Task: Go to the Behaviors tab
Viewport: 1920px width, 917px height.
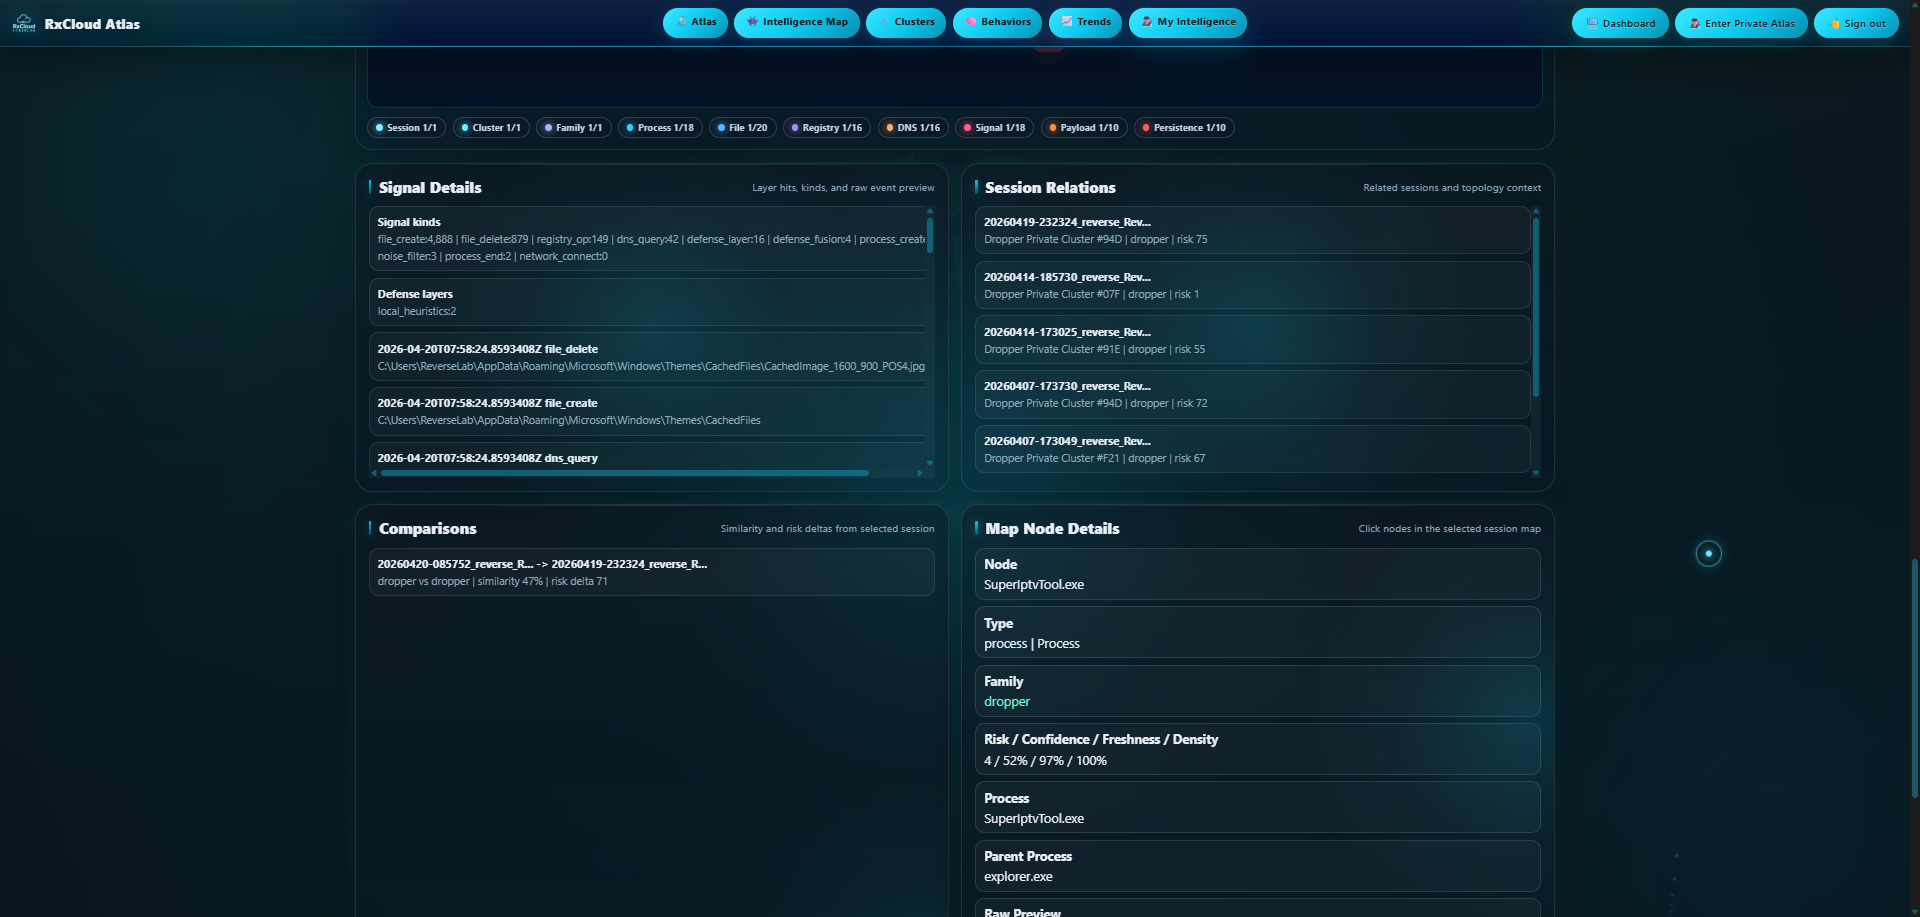Action: coord(997,22)
